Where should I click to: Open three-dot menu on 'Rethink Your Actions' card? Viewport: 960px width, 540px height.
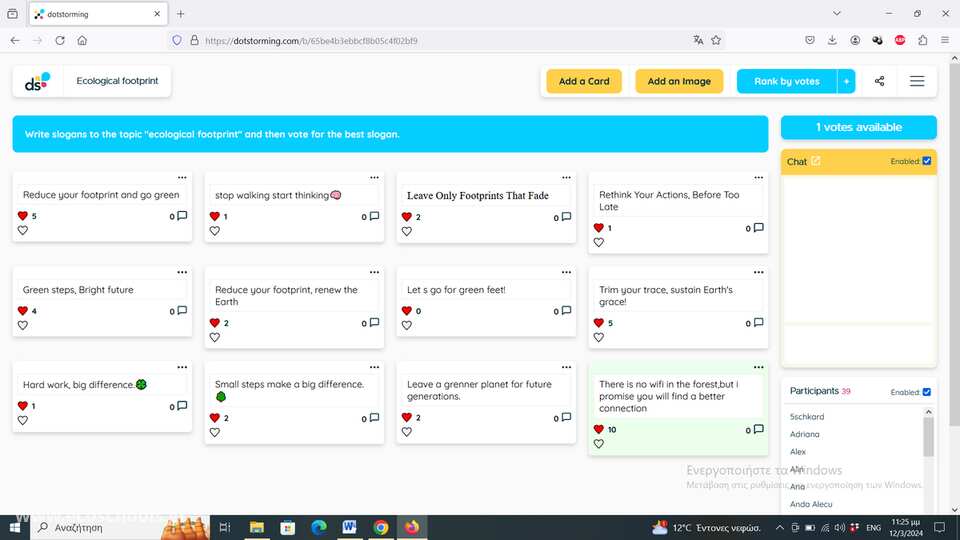coord(759,178)
